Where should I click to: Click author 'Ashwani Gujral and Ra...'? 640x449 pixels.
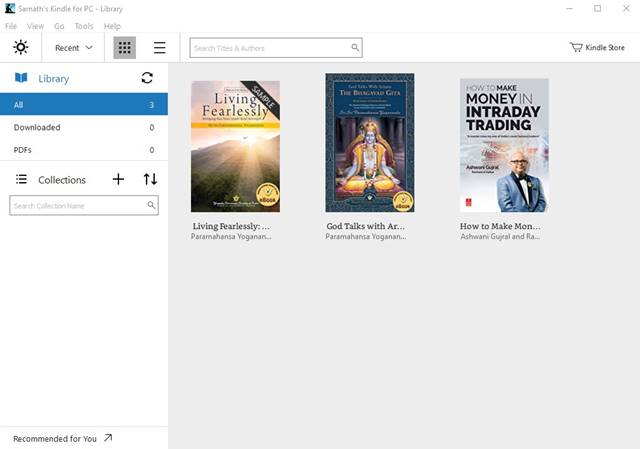500,236
